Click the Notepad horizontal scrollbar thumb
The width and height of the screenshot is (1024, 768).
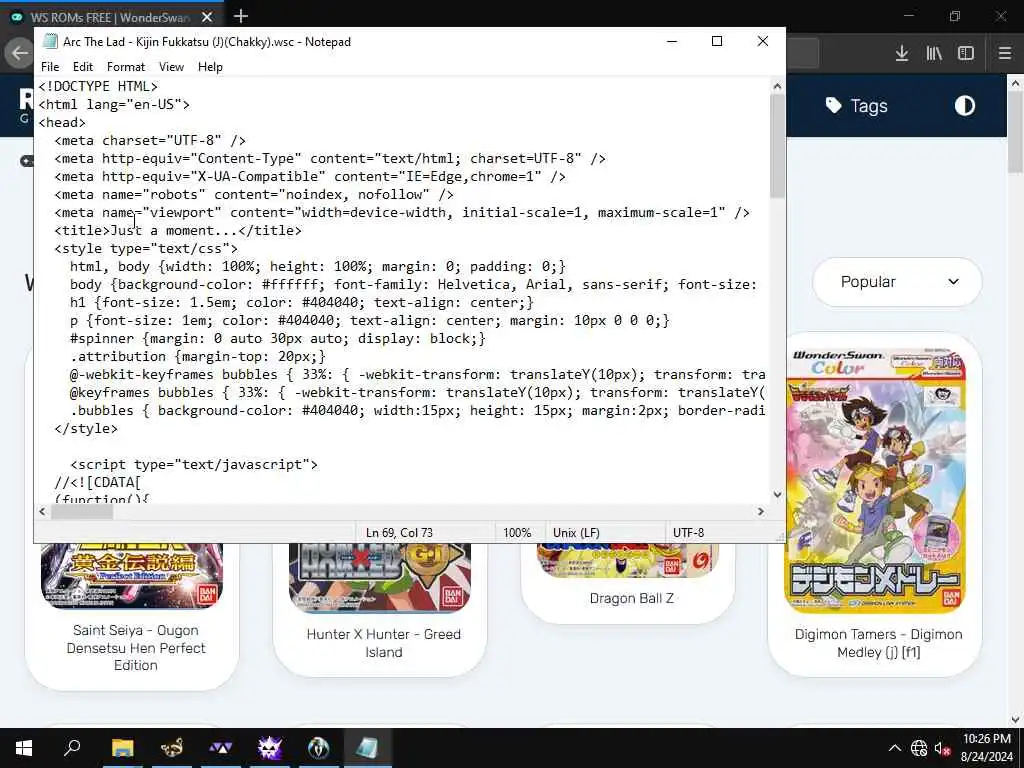pyautogui.click(x=82, y=512)
